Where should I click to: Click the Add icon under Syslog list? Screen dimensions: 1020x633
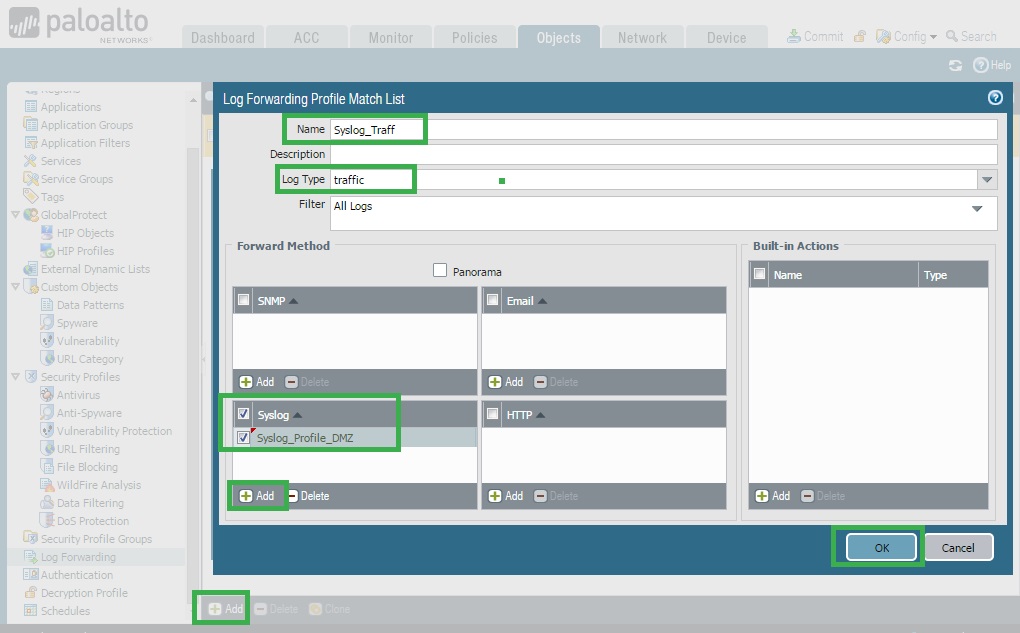[x=246, y=496]
